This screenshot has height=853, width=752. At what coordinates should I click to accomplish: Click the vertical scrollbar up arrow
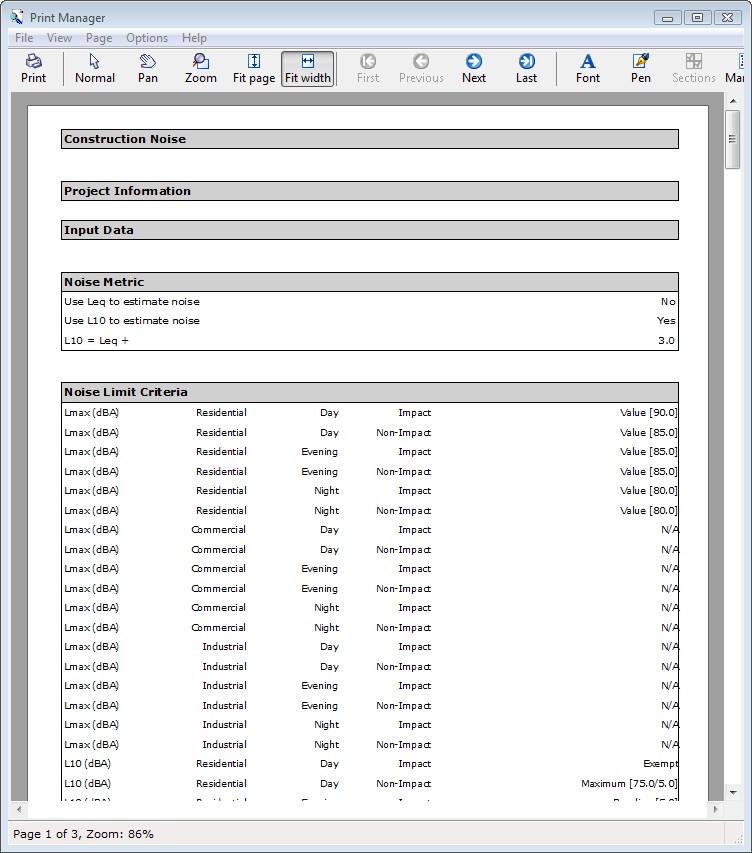[734, 102]
